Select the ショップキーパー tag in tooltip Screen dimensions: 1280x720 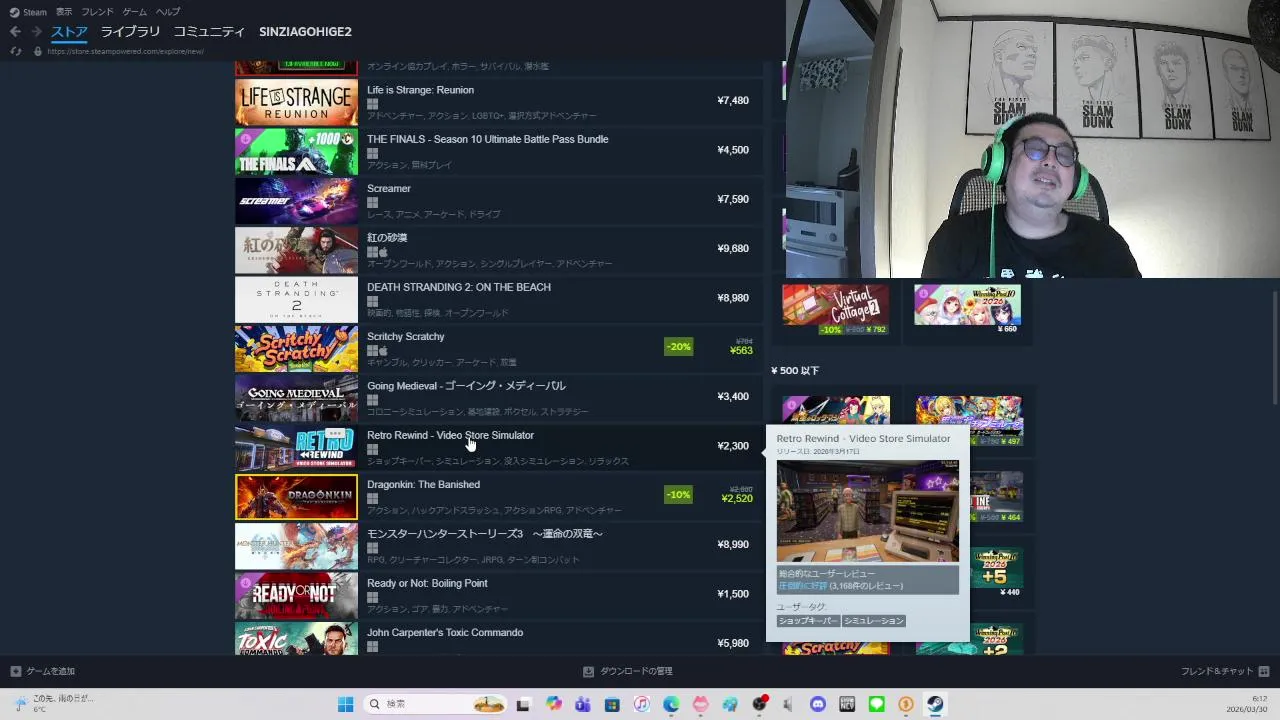(808, 621)
